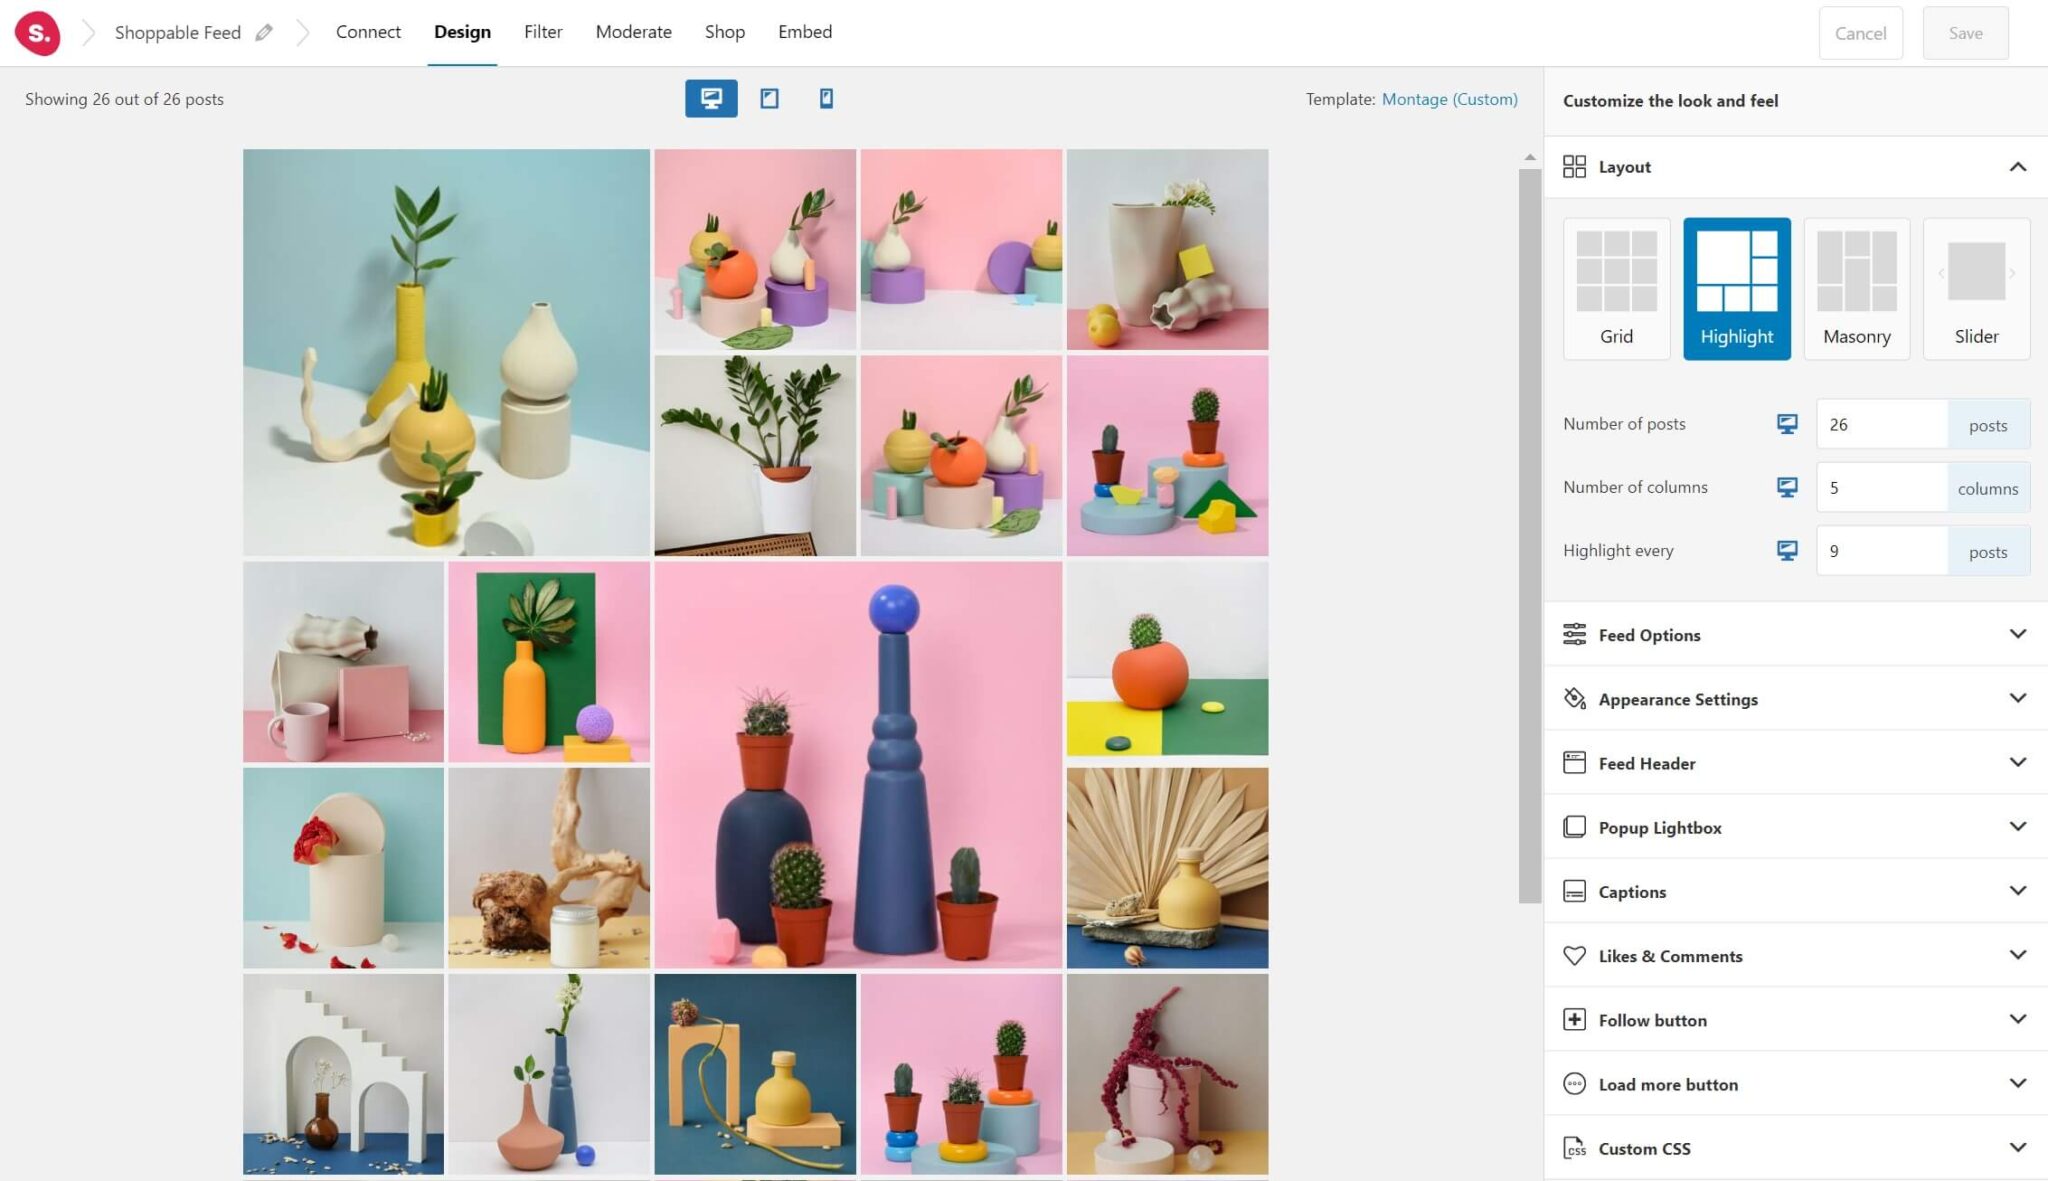Open the Montage (Custom) template link
This screenshot has width=2048, height=1181.
coord(1450,98)
